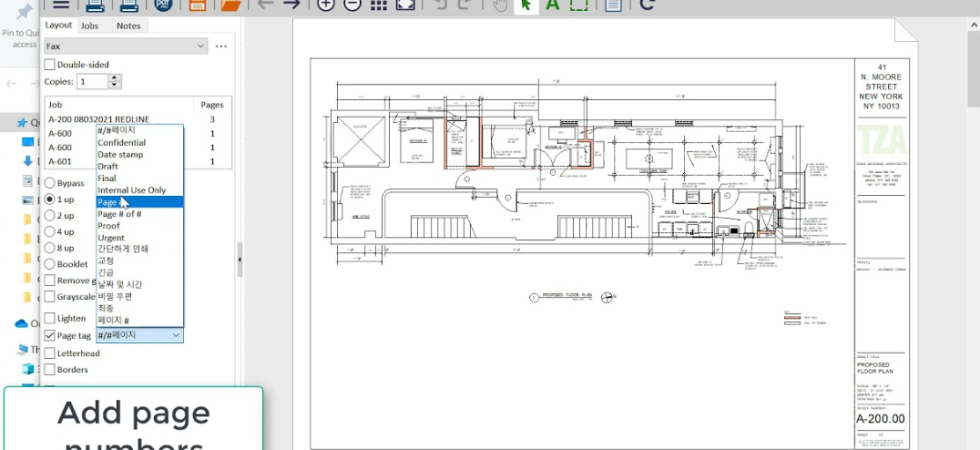Open the thumbnail grid view icon

point(379,4)
